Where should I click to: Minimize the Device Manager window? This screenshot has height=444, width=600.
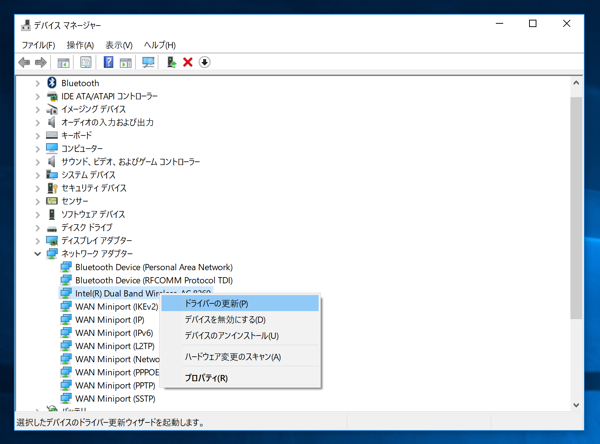[499, 24]
